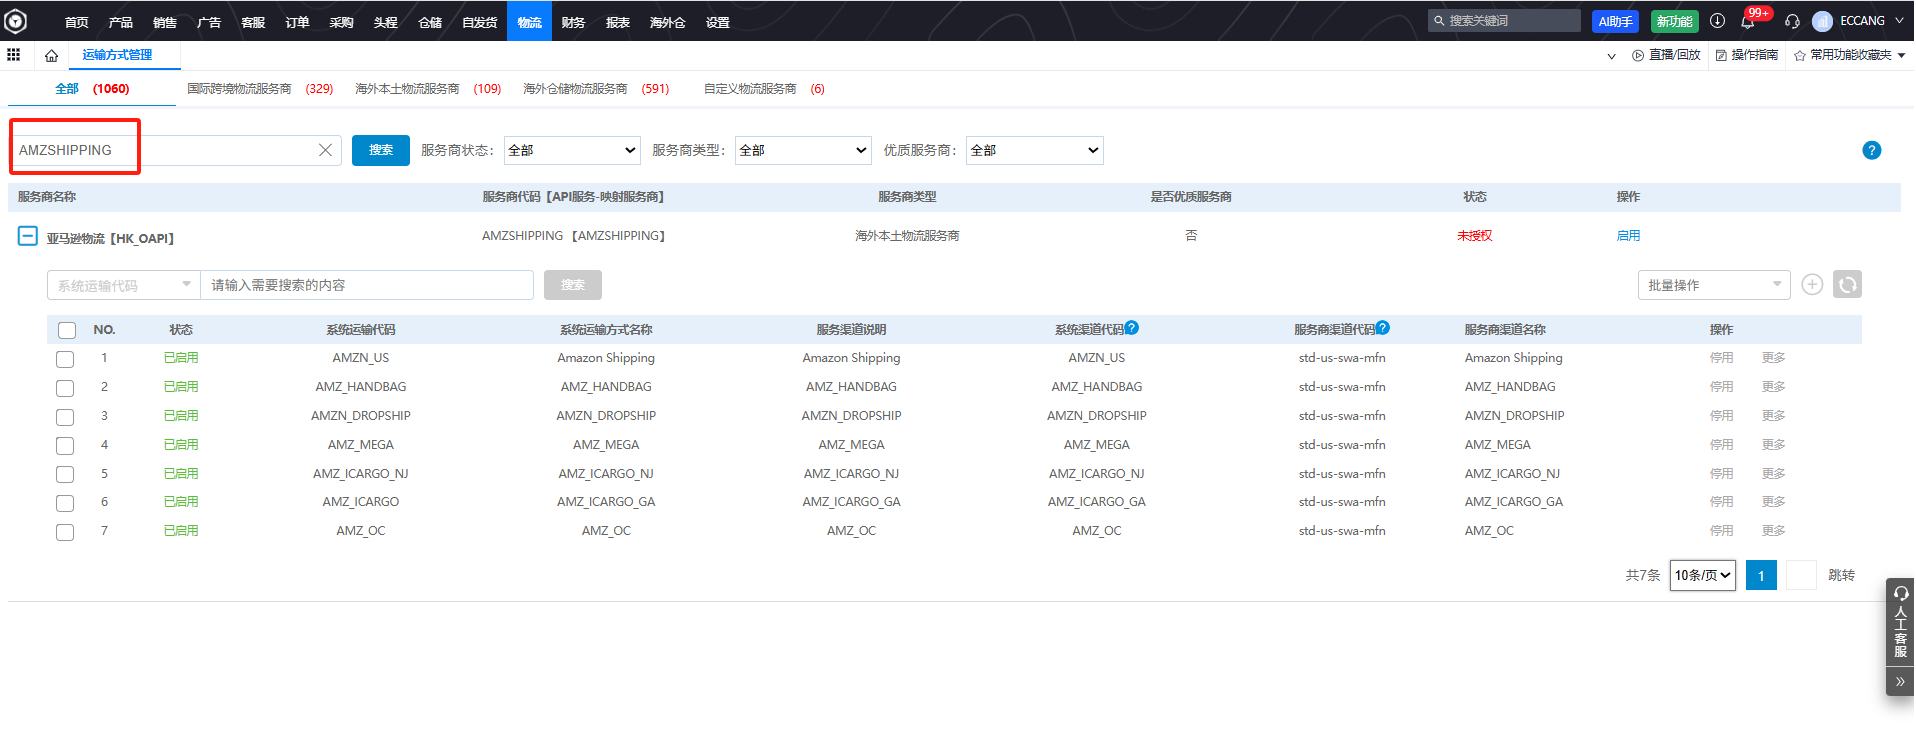Collapse the 亚马逊物流 provider row
Screen dimensions: 1916x735
(28, 236)
